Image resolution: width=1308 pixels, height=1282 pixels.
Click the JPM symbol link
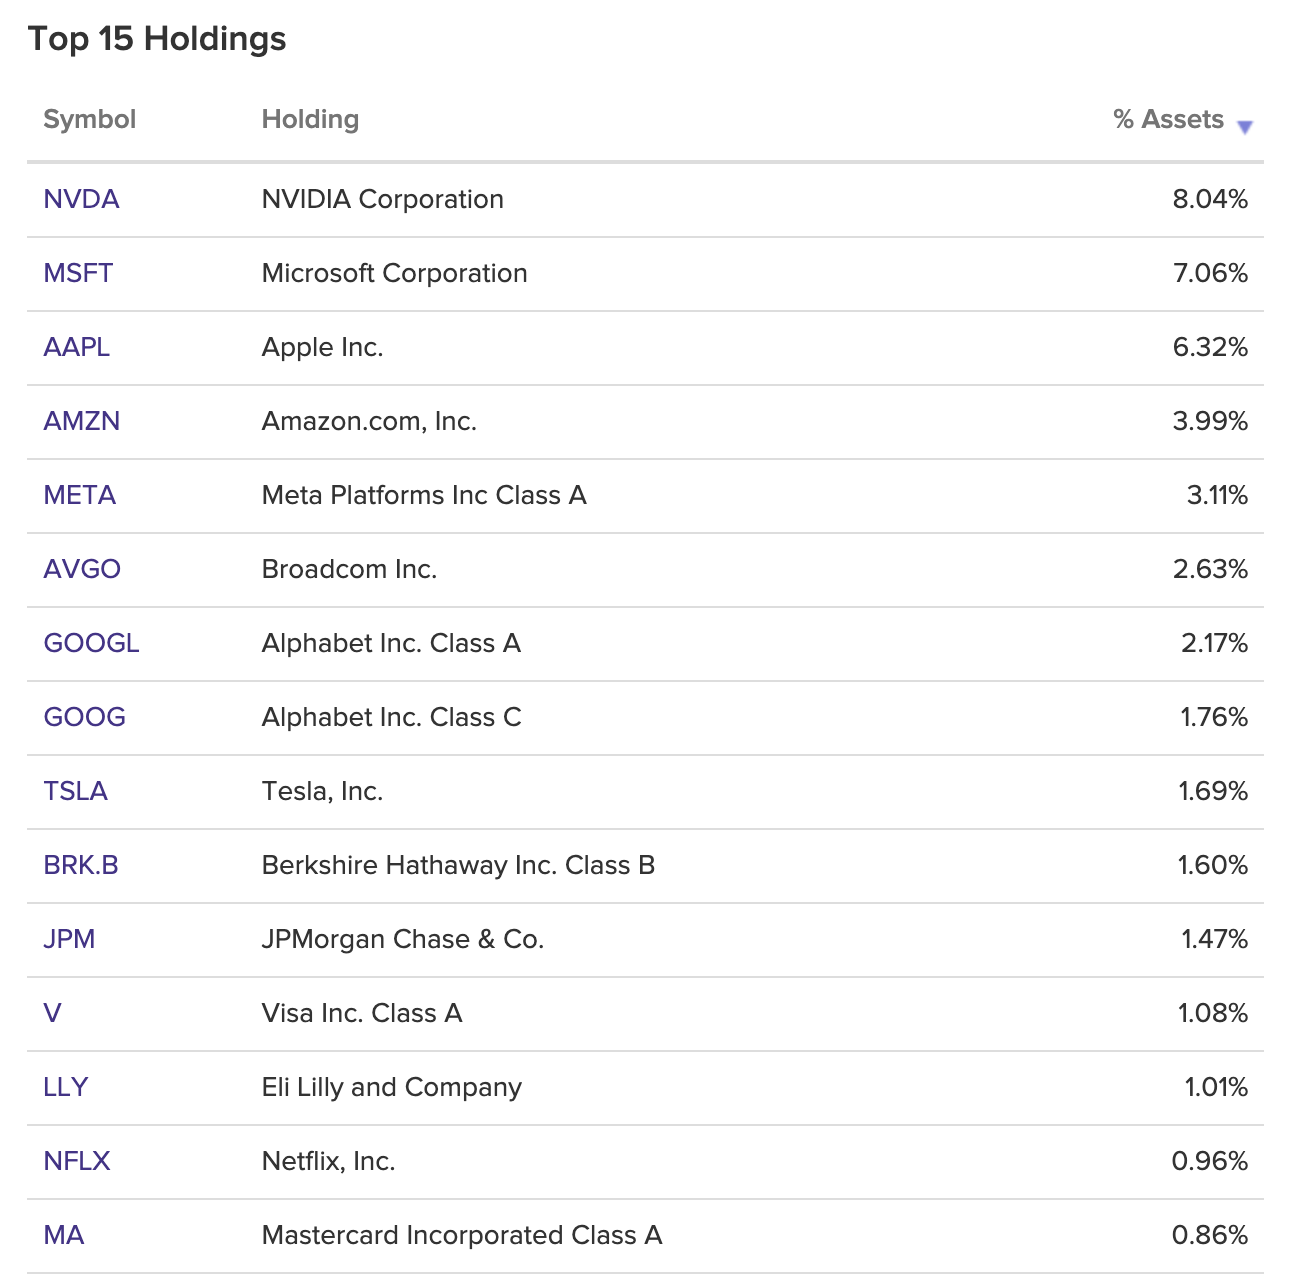[x=69, y=939]
